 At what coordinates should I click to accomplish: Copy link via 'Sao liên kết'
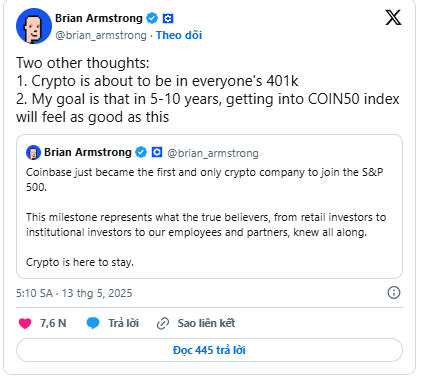pos(206,323)
